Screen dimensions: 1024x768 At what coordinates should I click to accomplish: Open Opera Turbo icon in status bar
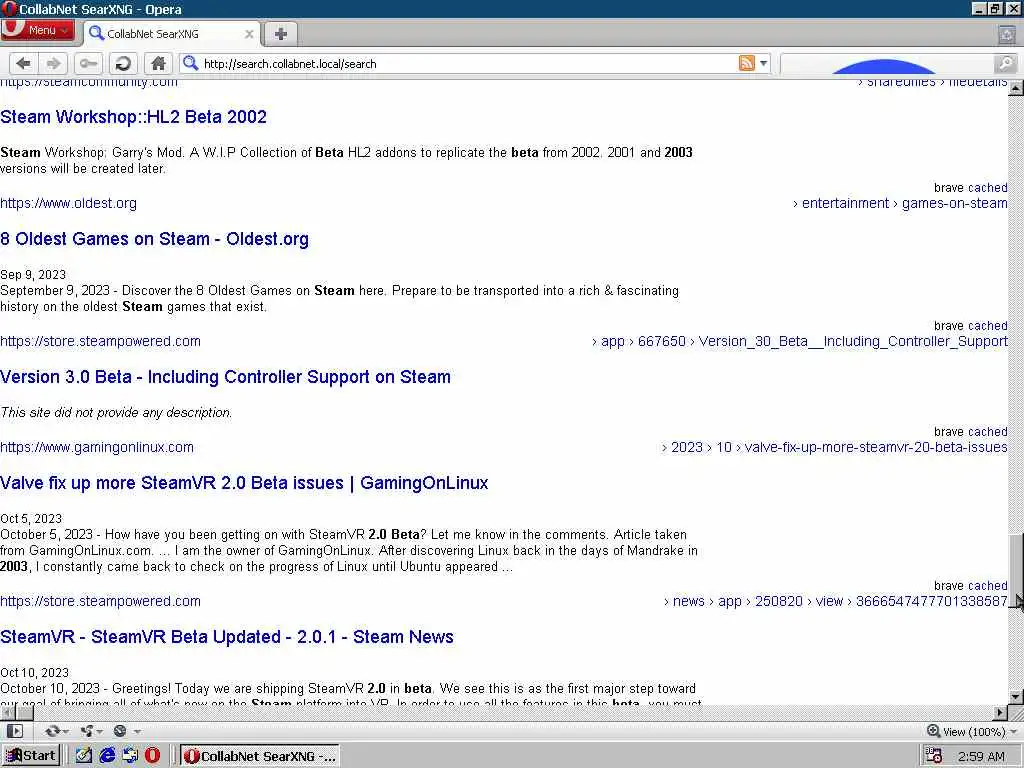[120, 731]
